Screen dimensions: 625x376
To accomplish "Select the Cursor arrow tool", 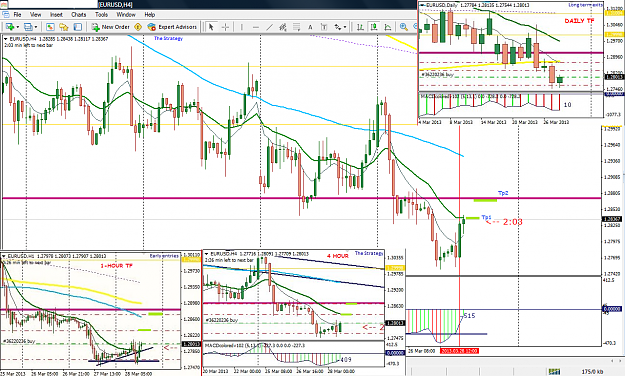I will click(211, 27).
